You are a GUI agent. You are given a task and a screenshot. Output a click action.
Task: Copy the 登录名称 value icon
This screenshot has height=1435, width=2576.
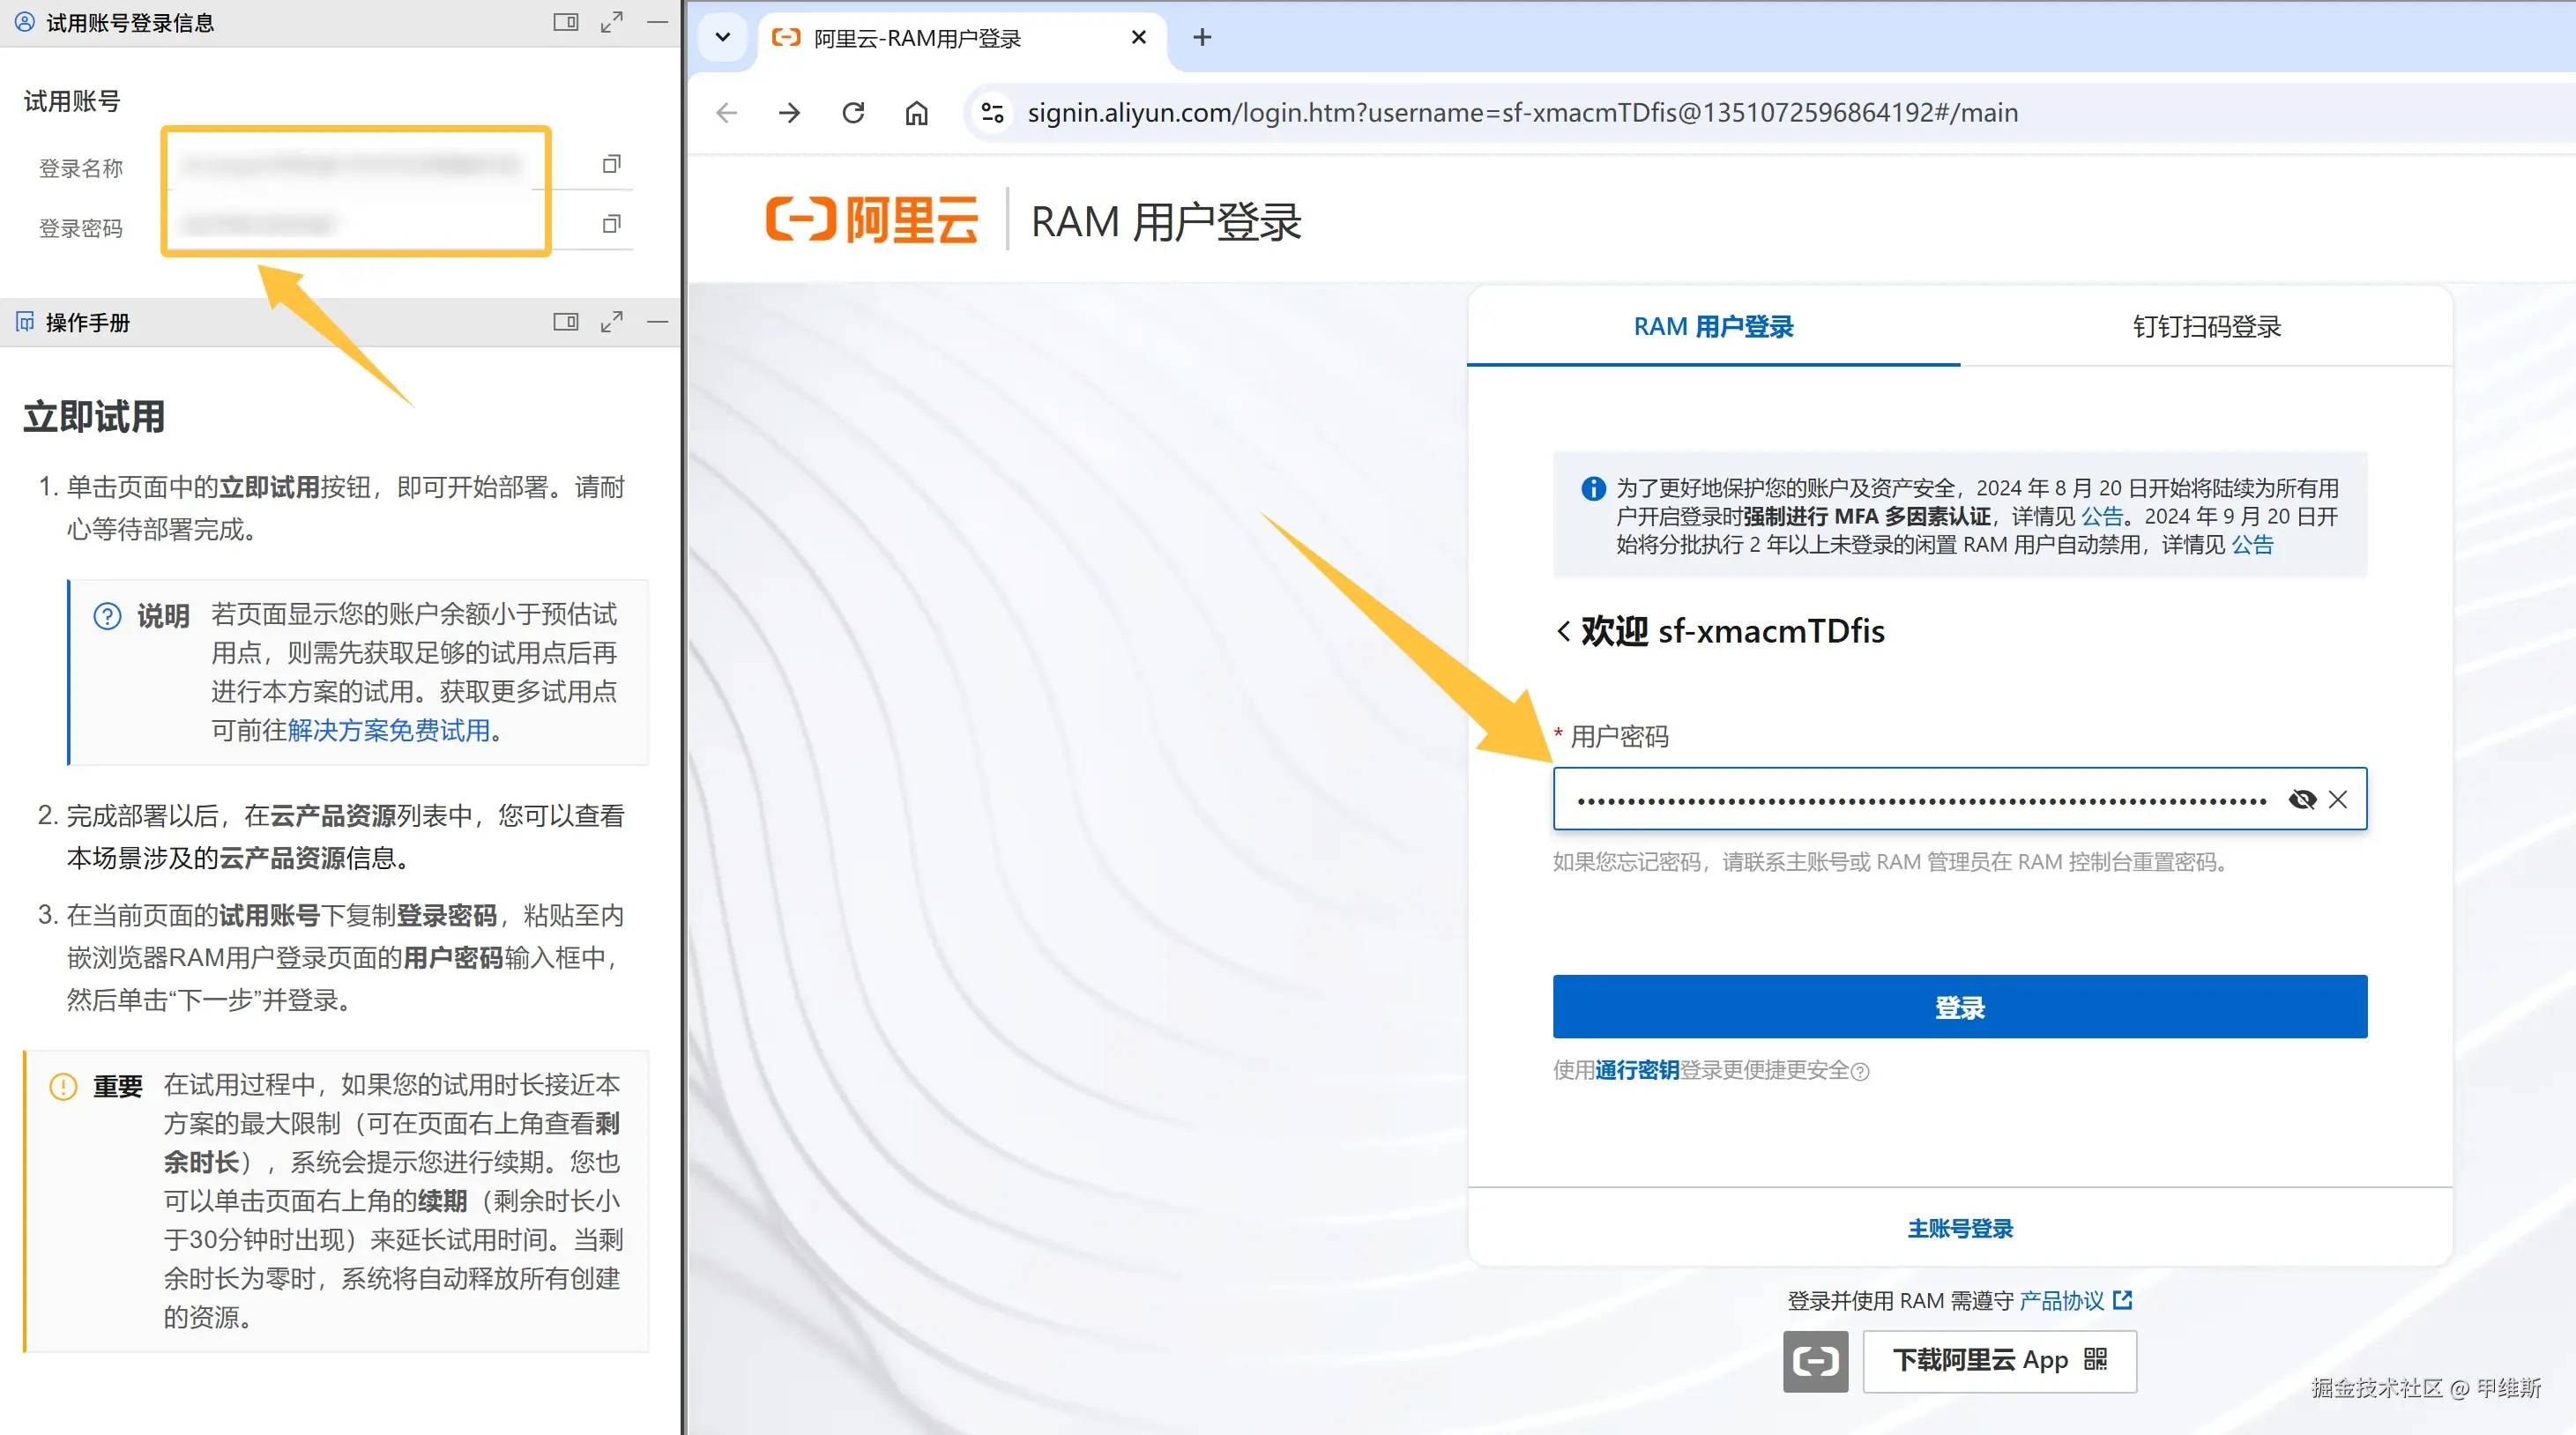point(611,164)
